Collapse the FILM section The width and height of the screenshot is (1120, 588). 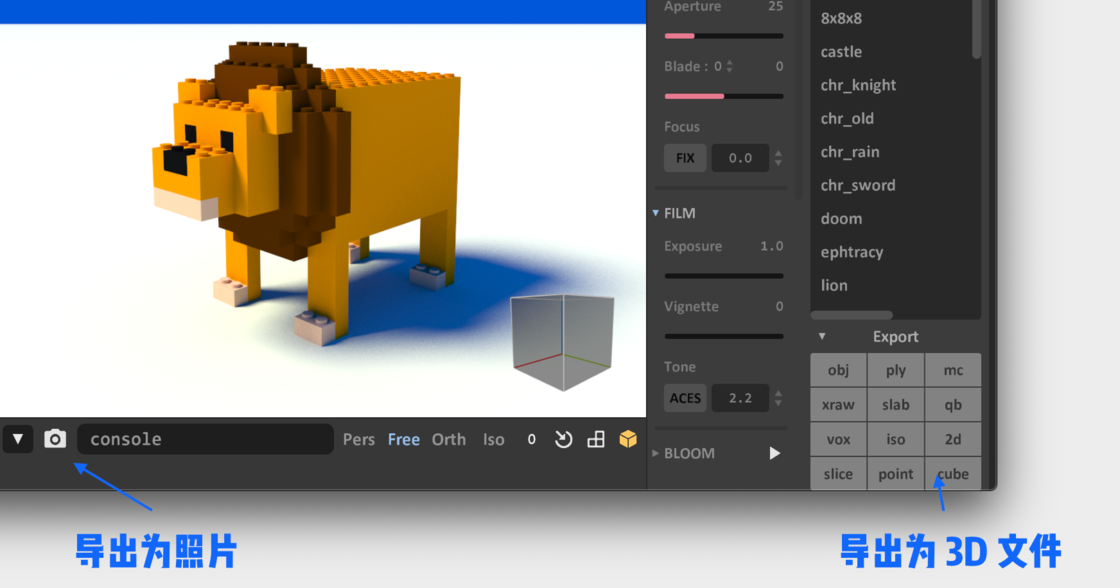point(656,213)
